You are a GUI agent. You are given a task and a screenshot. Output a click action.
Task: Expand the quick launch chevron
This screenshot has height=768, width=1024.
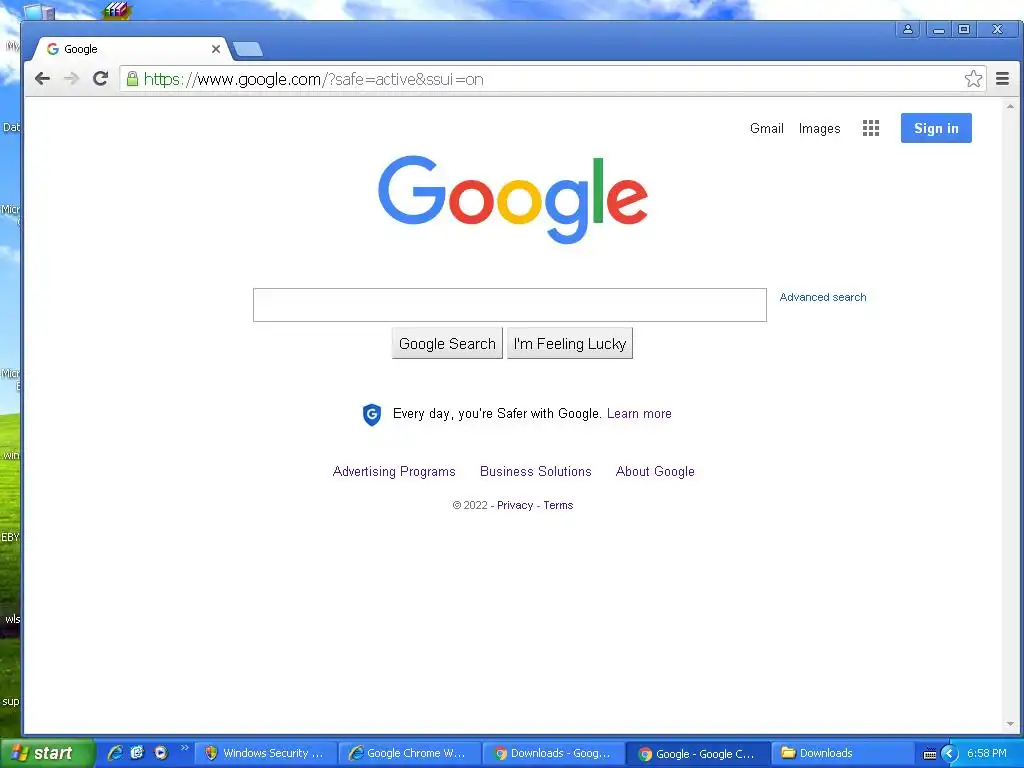point(184,748)
